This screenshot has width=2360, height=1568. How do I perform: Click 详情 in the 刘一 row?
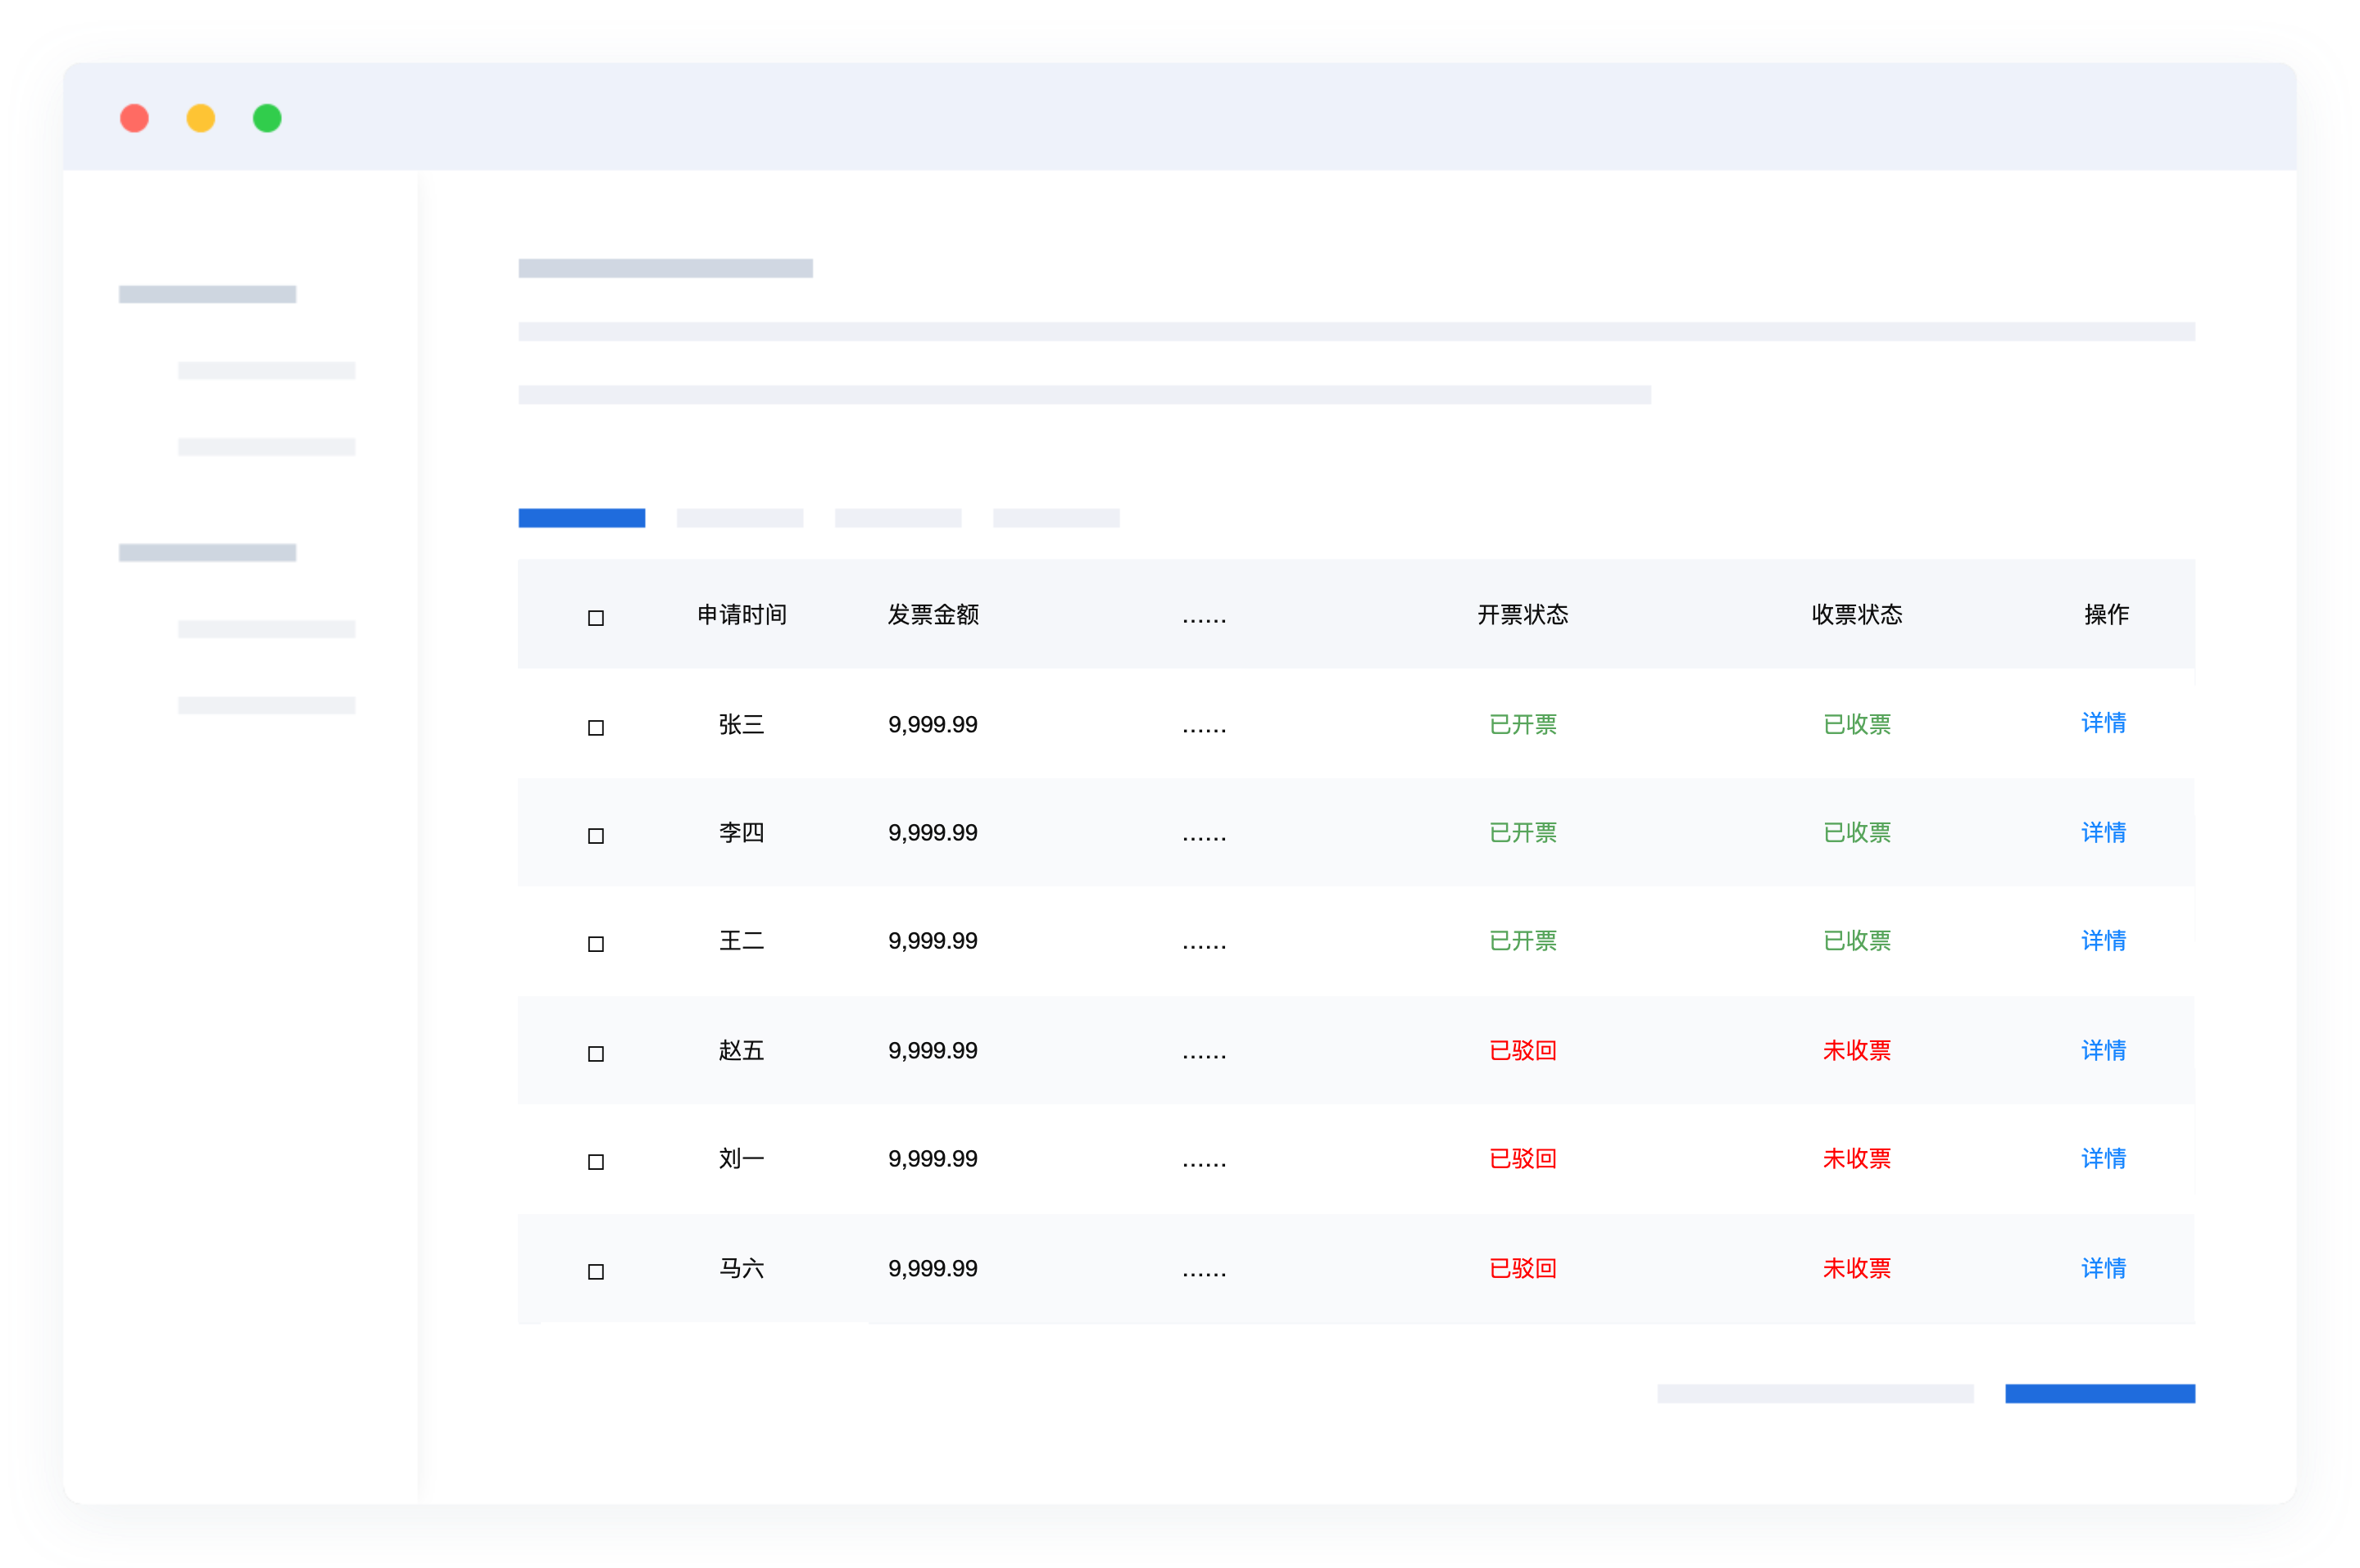point(2103,1158)
